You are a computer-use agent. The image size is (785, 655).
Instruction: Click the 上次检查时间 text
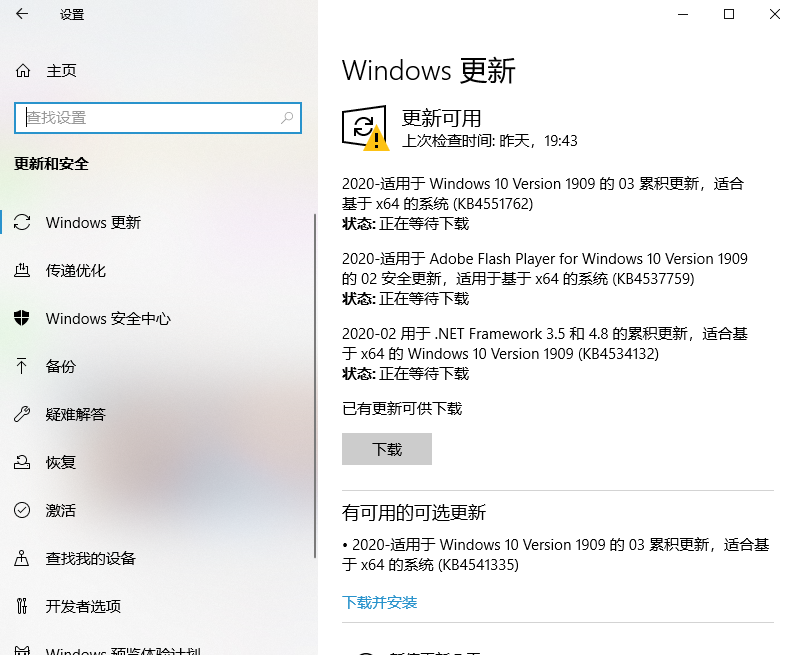[x=490, y=141]
